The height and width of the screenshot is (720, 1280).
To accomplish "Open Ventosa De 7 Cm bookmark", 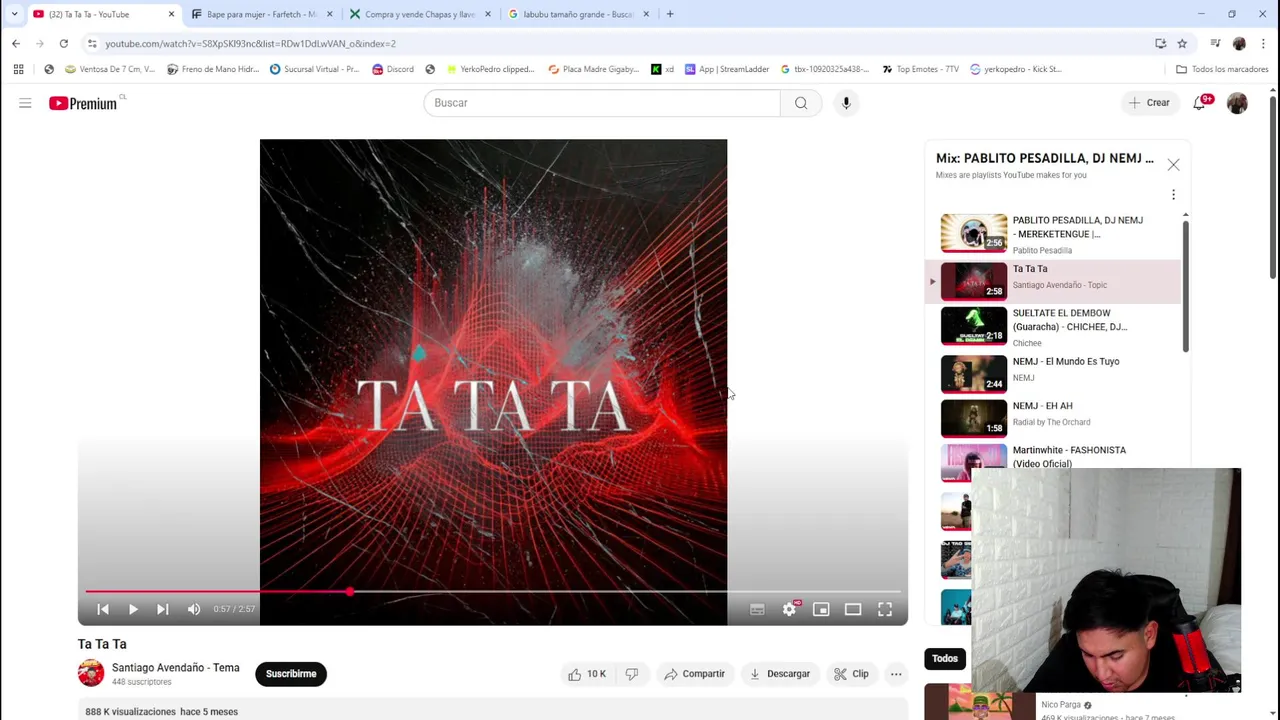I will (110, 69).
